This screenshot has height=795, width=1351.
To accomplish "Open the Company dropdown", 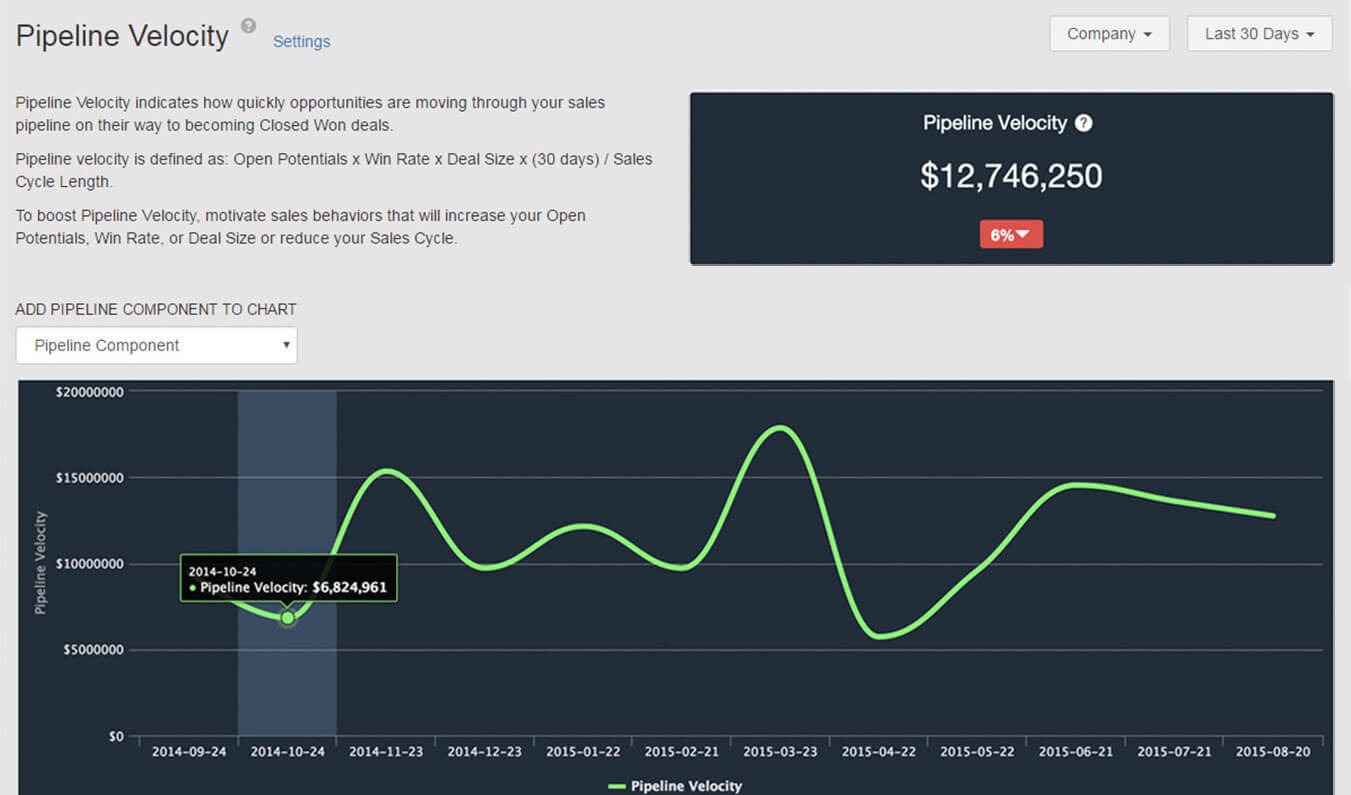I will click(x=1108, y=34).
